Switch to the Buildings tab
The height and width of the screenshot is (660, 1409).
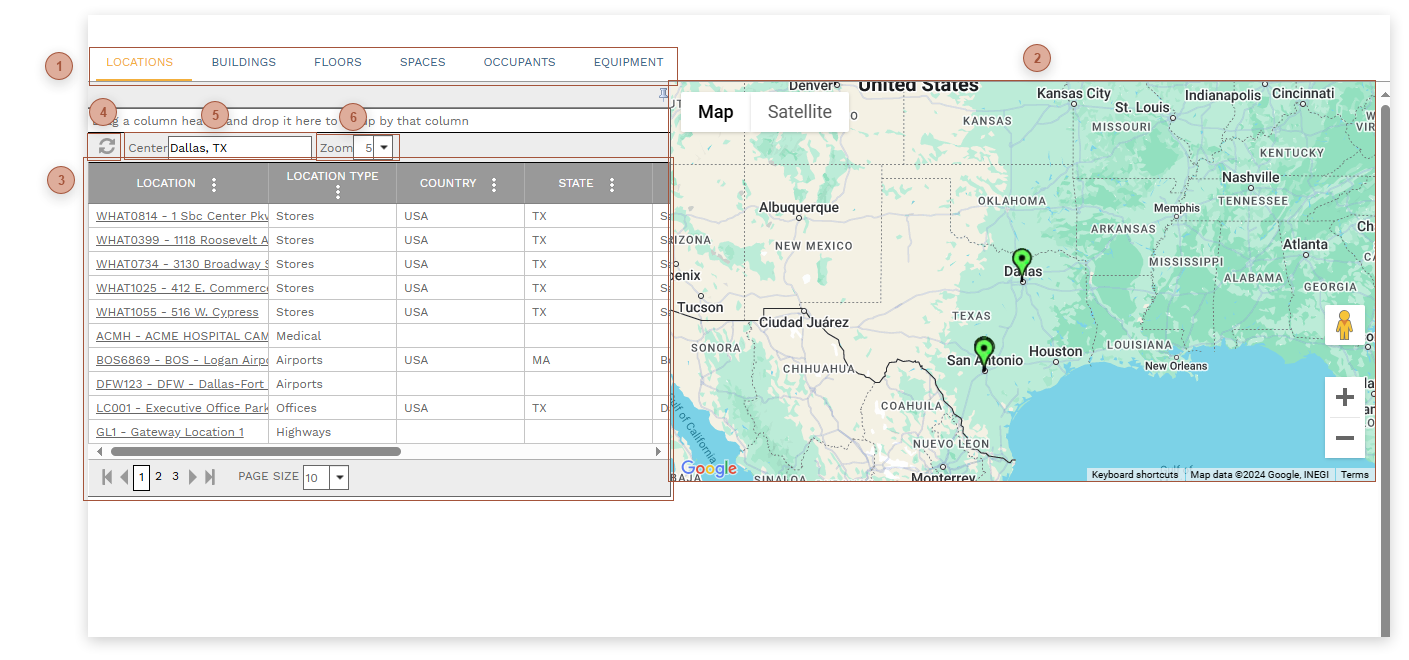coord(243,62)
